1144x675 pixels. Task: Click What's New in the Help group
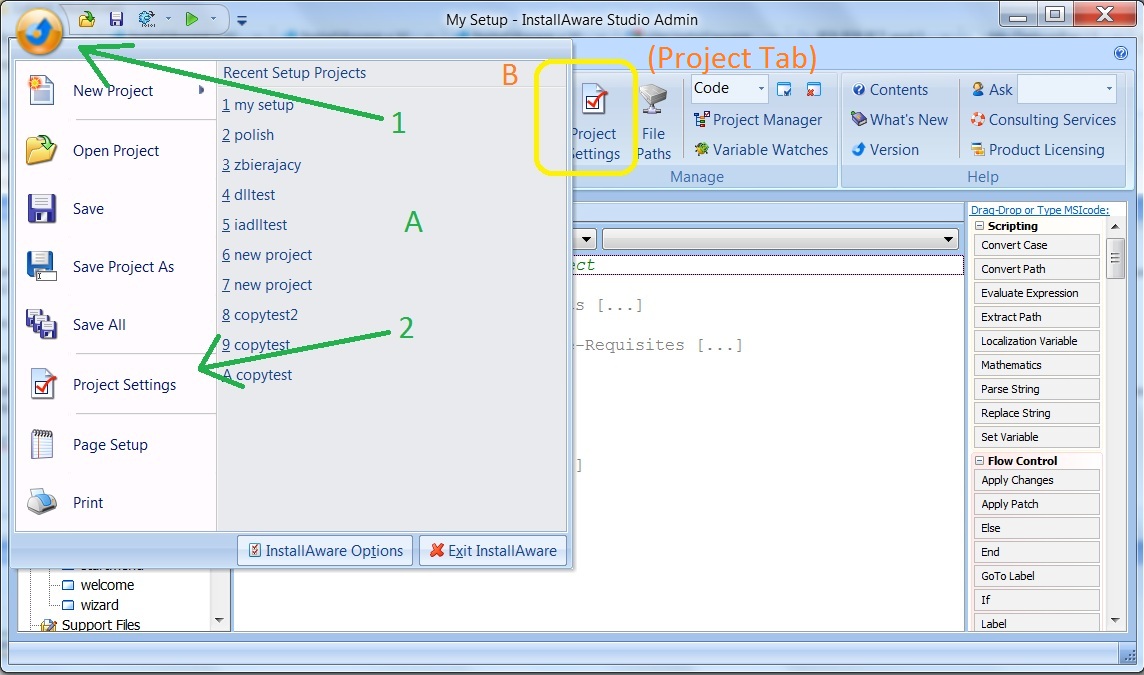900,120
